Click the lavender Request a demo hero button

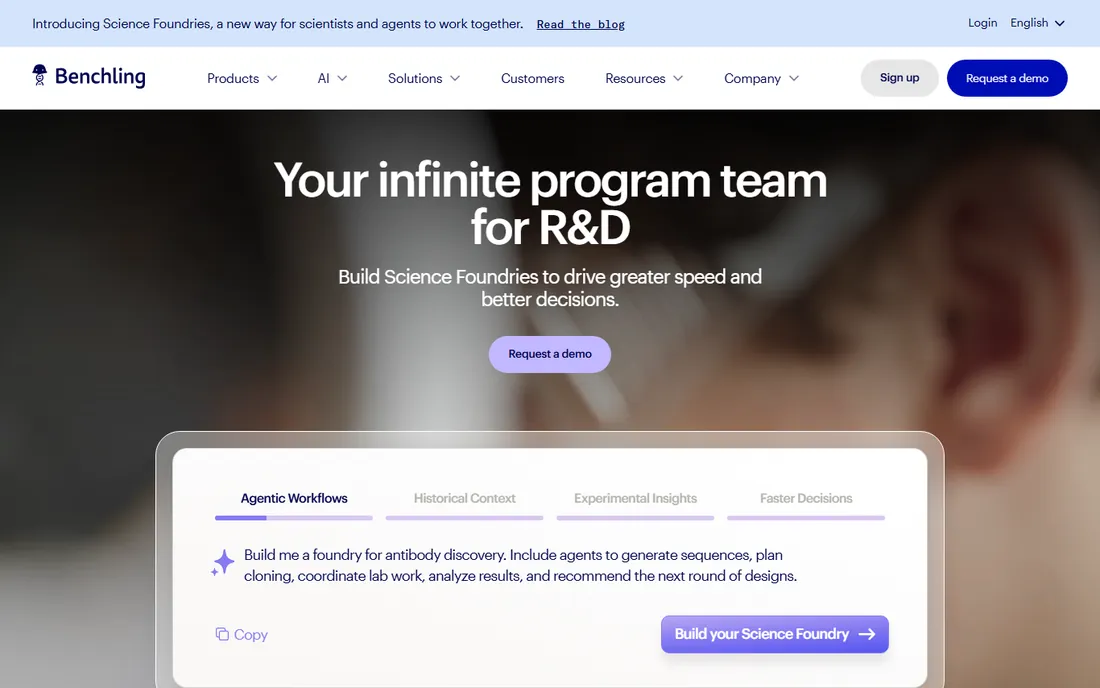pos(550,354)
